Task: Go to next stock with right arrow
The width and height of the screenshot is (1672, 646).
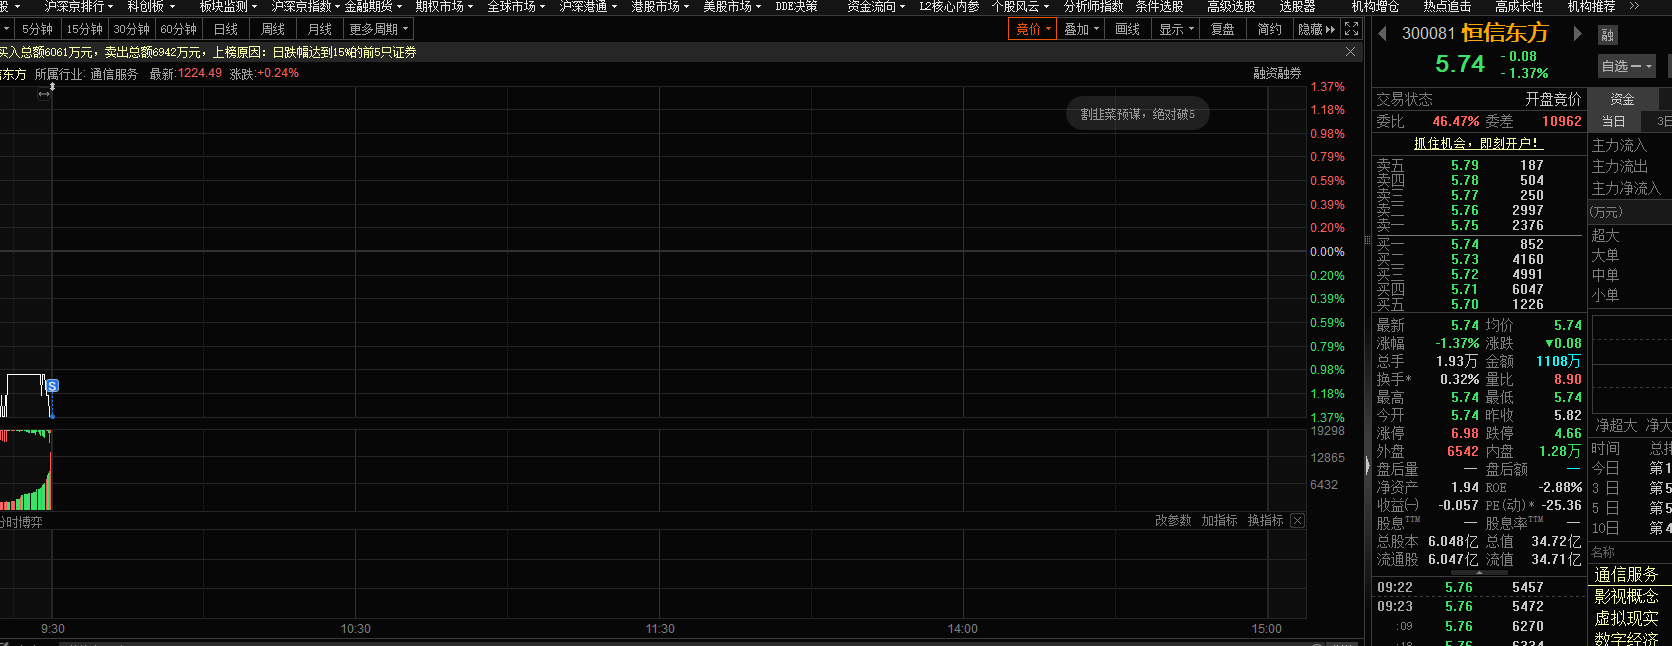Action: tap(1578, 33)
